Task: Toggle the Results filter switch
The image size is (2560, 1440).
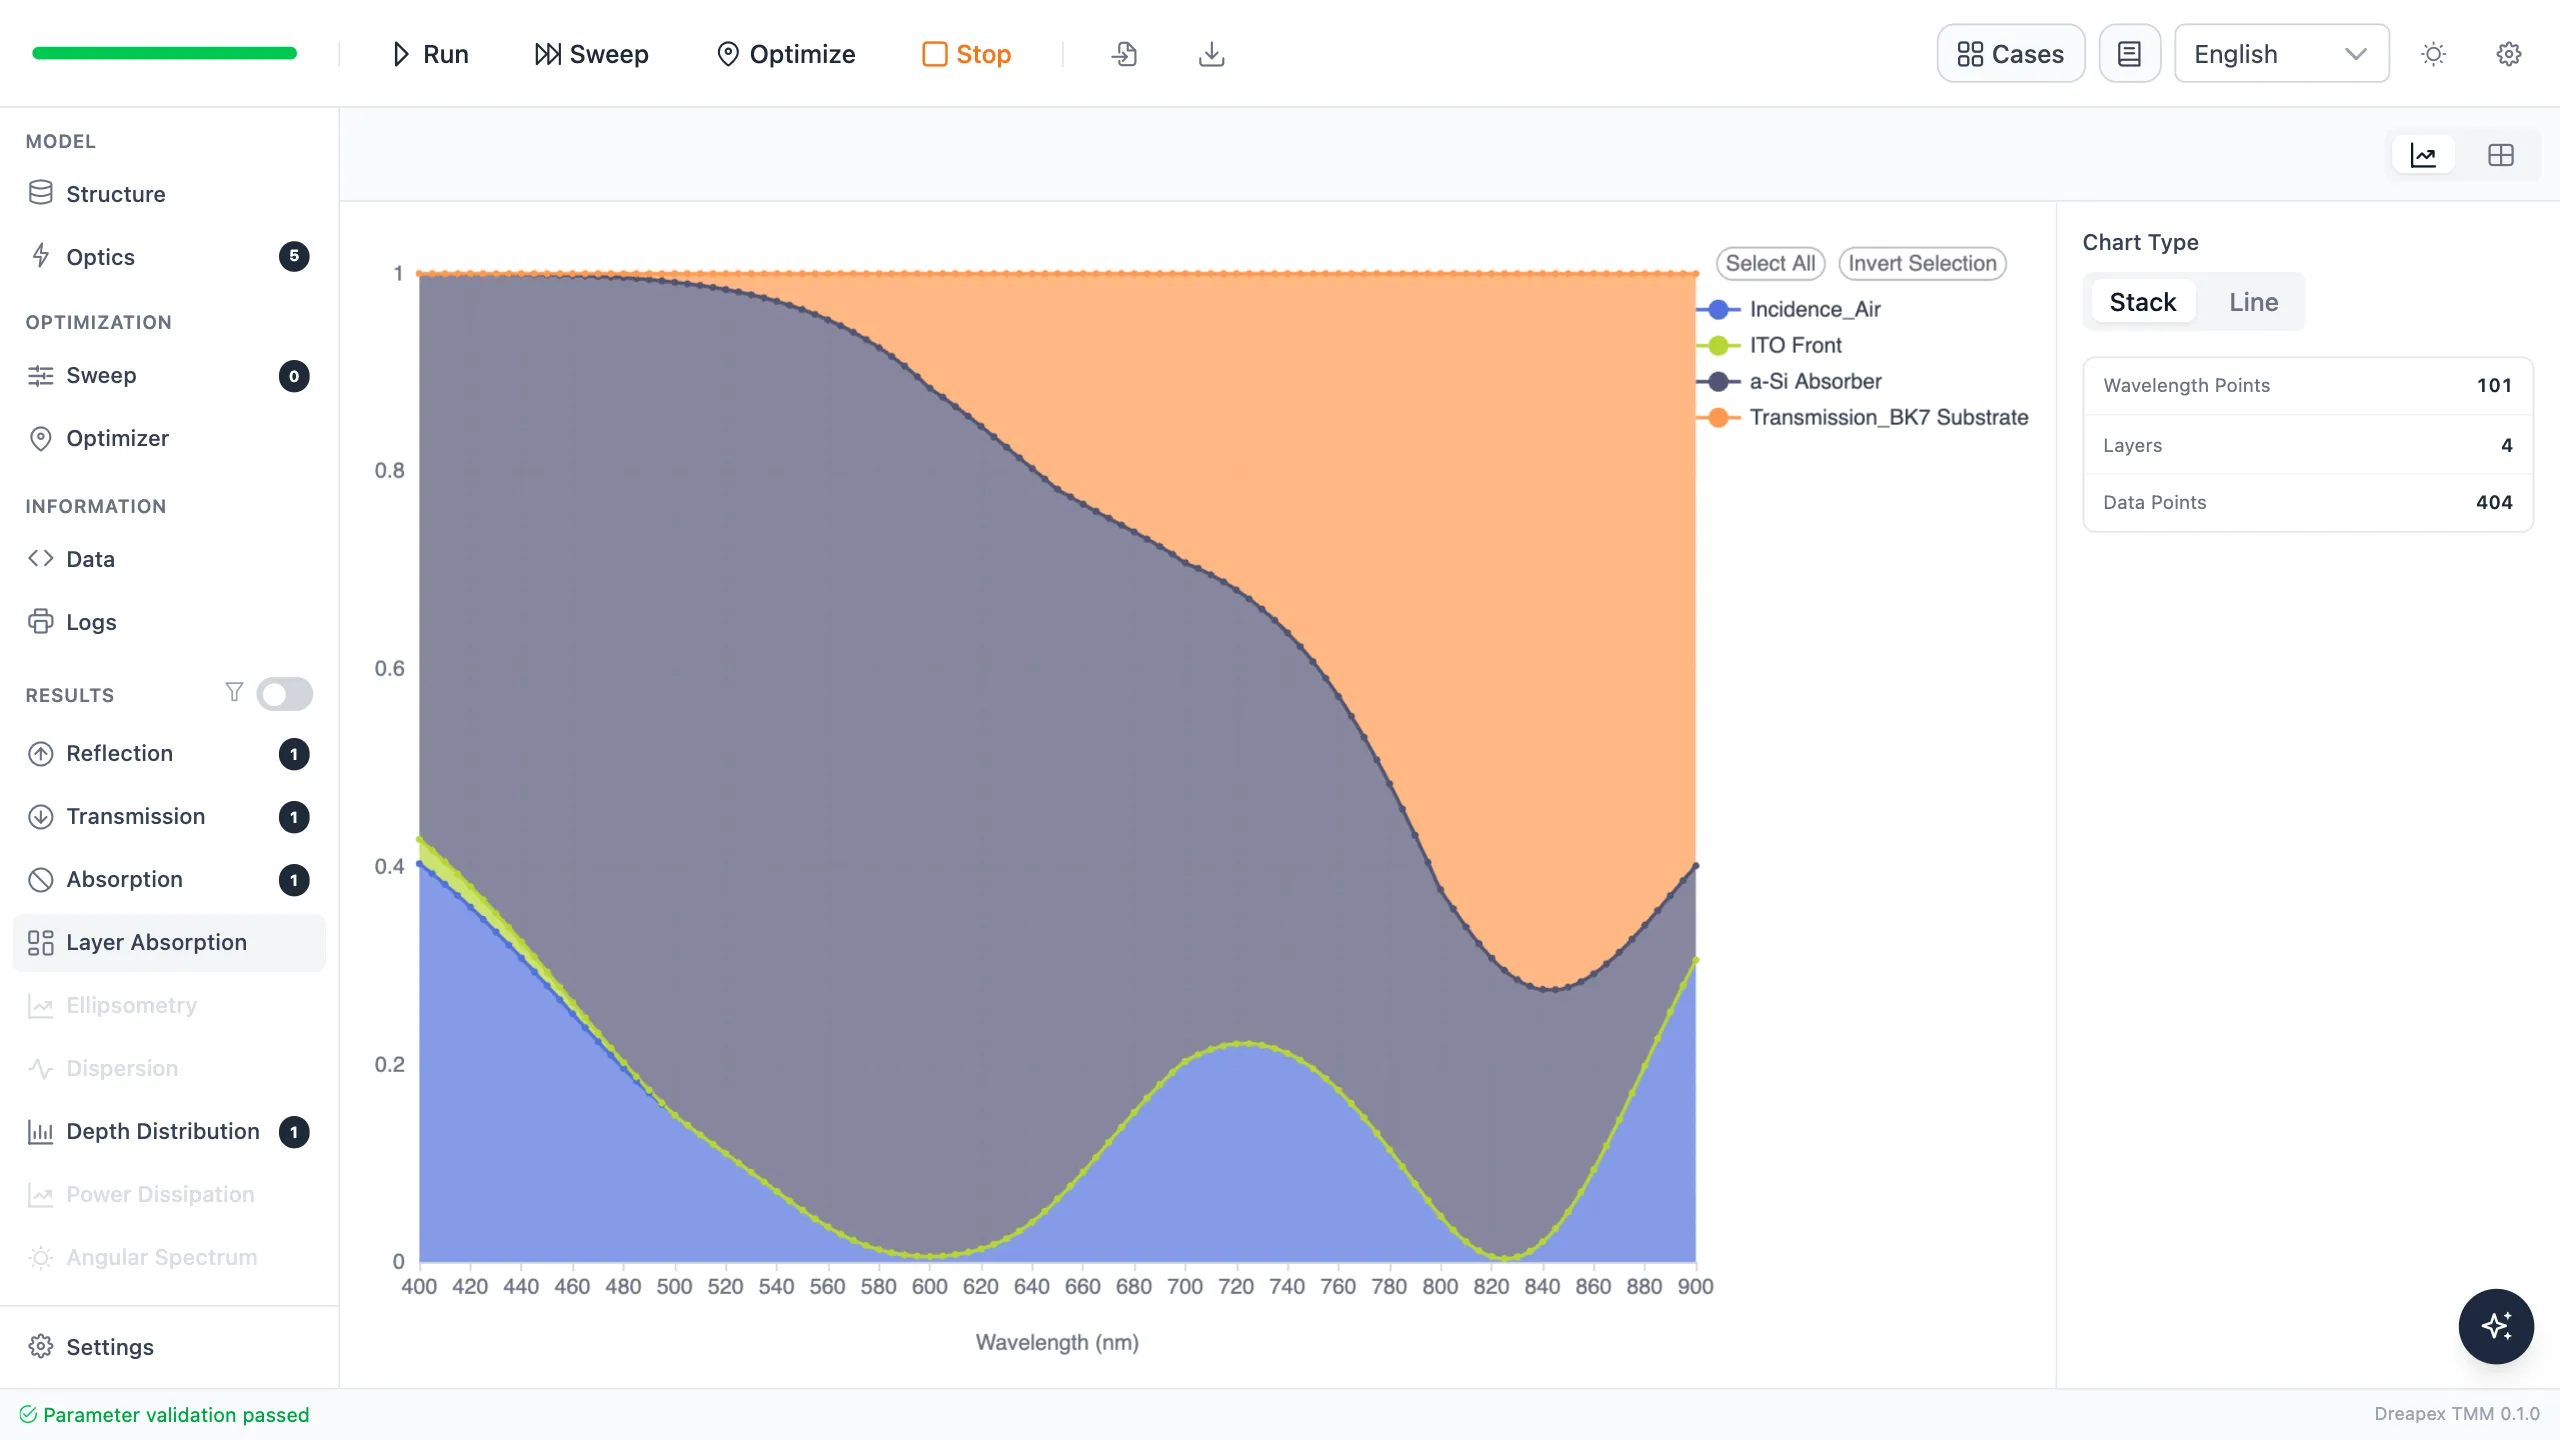Action: (284, 694)
